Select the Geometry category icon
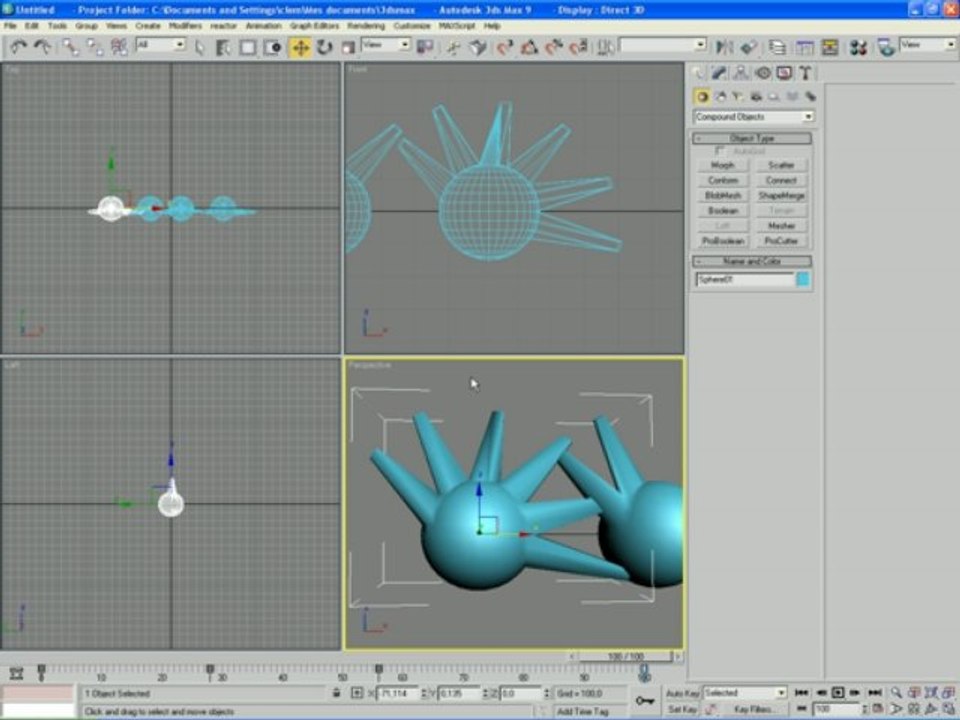 702,97
